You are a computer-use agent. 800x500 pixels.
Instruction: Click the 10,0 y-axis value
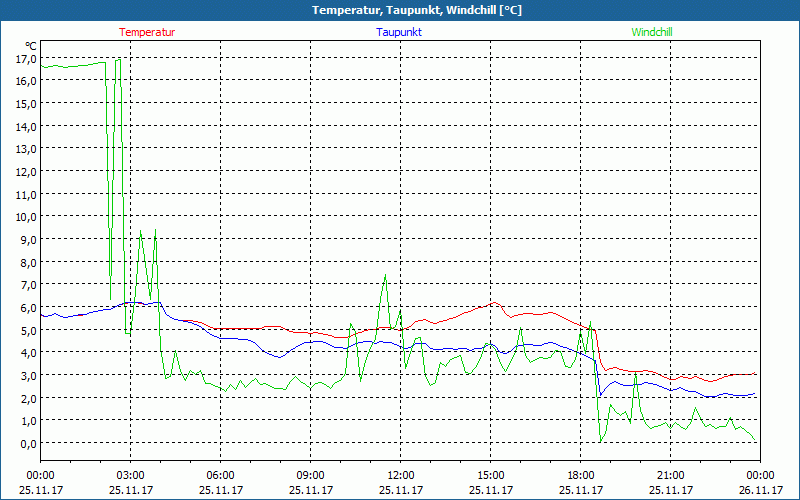(27, 217)
